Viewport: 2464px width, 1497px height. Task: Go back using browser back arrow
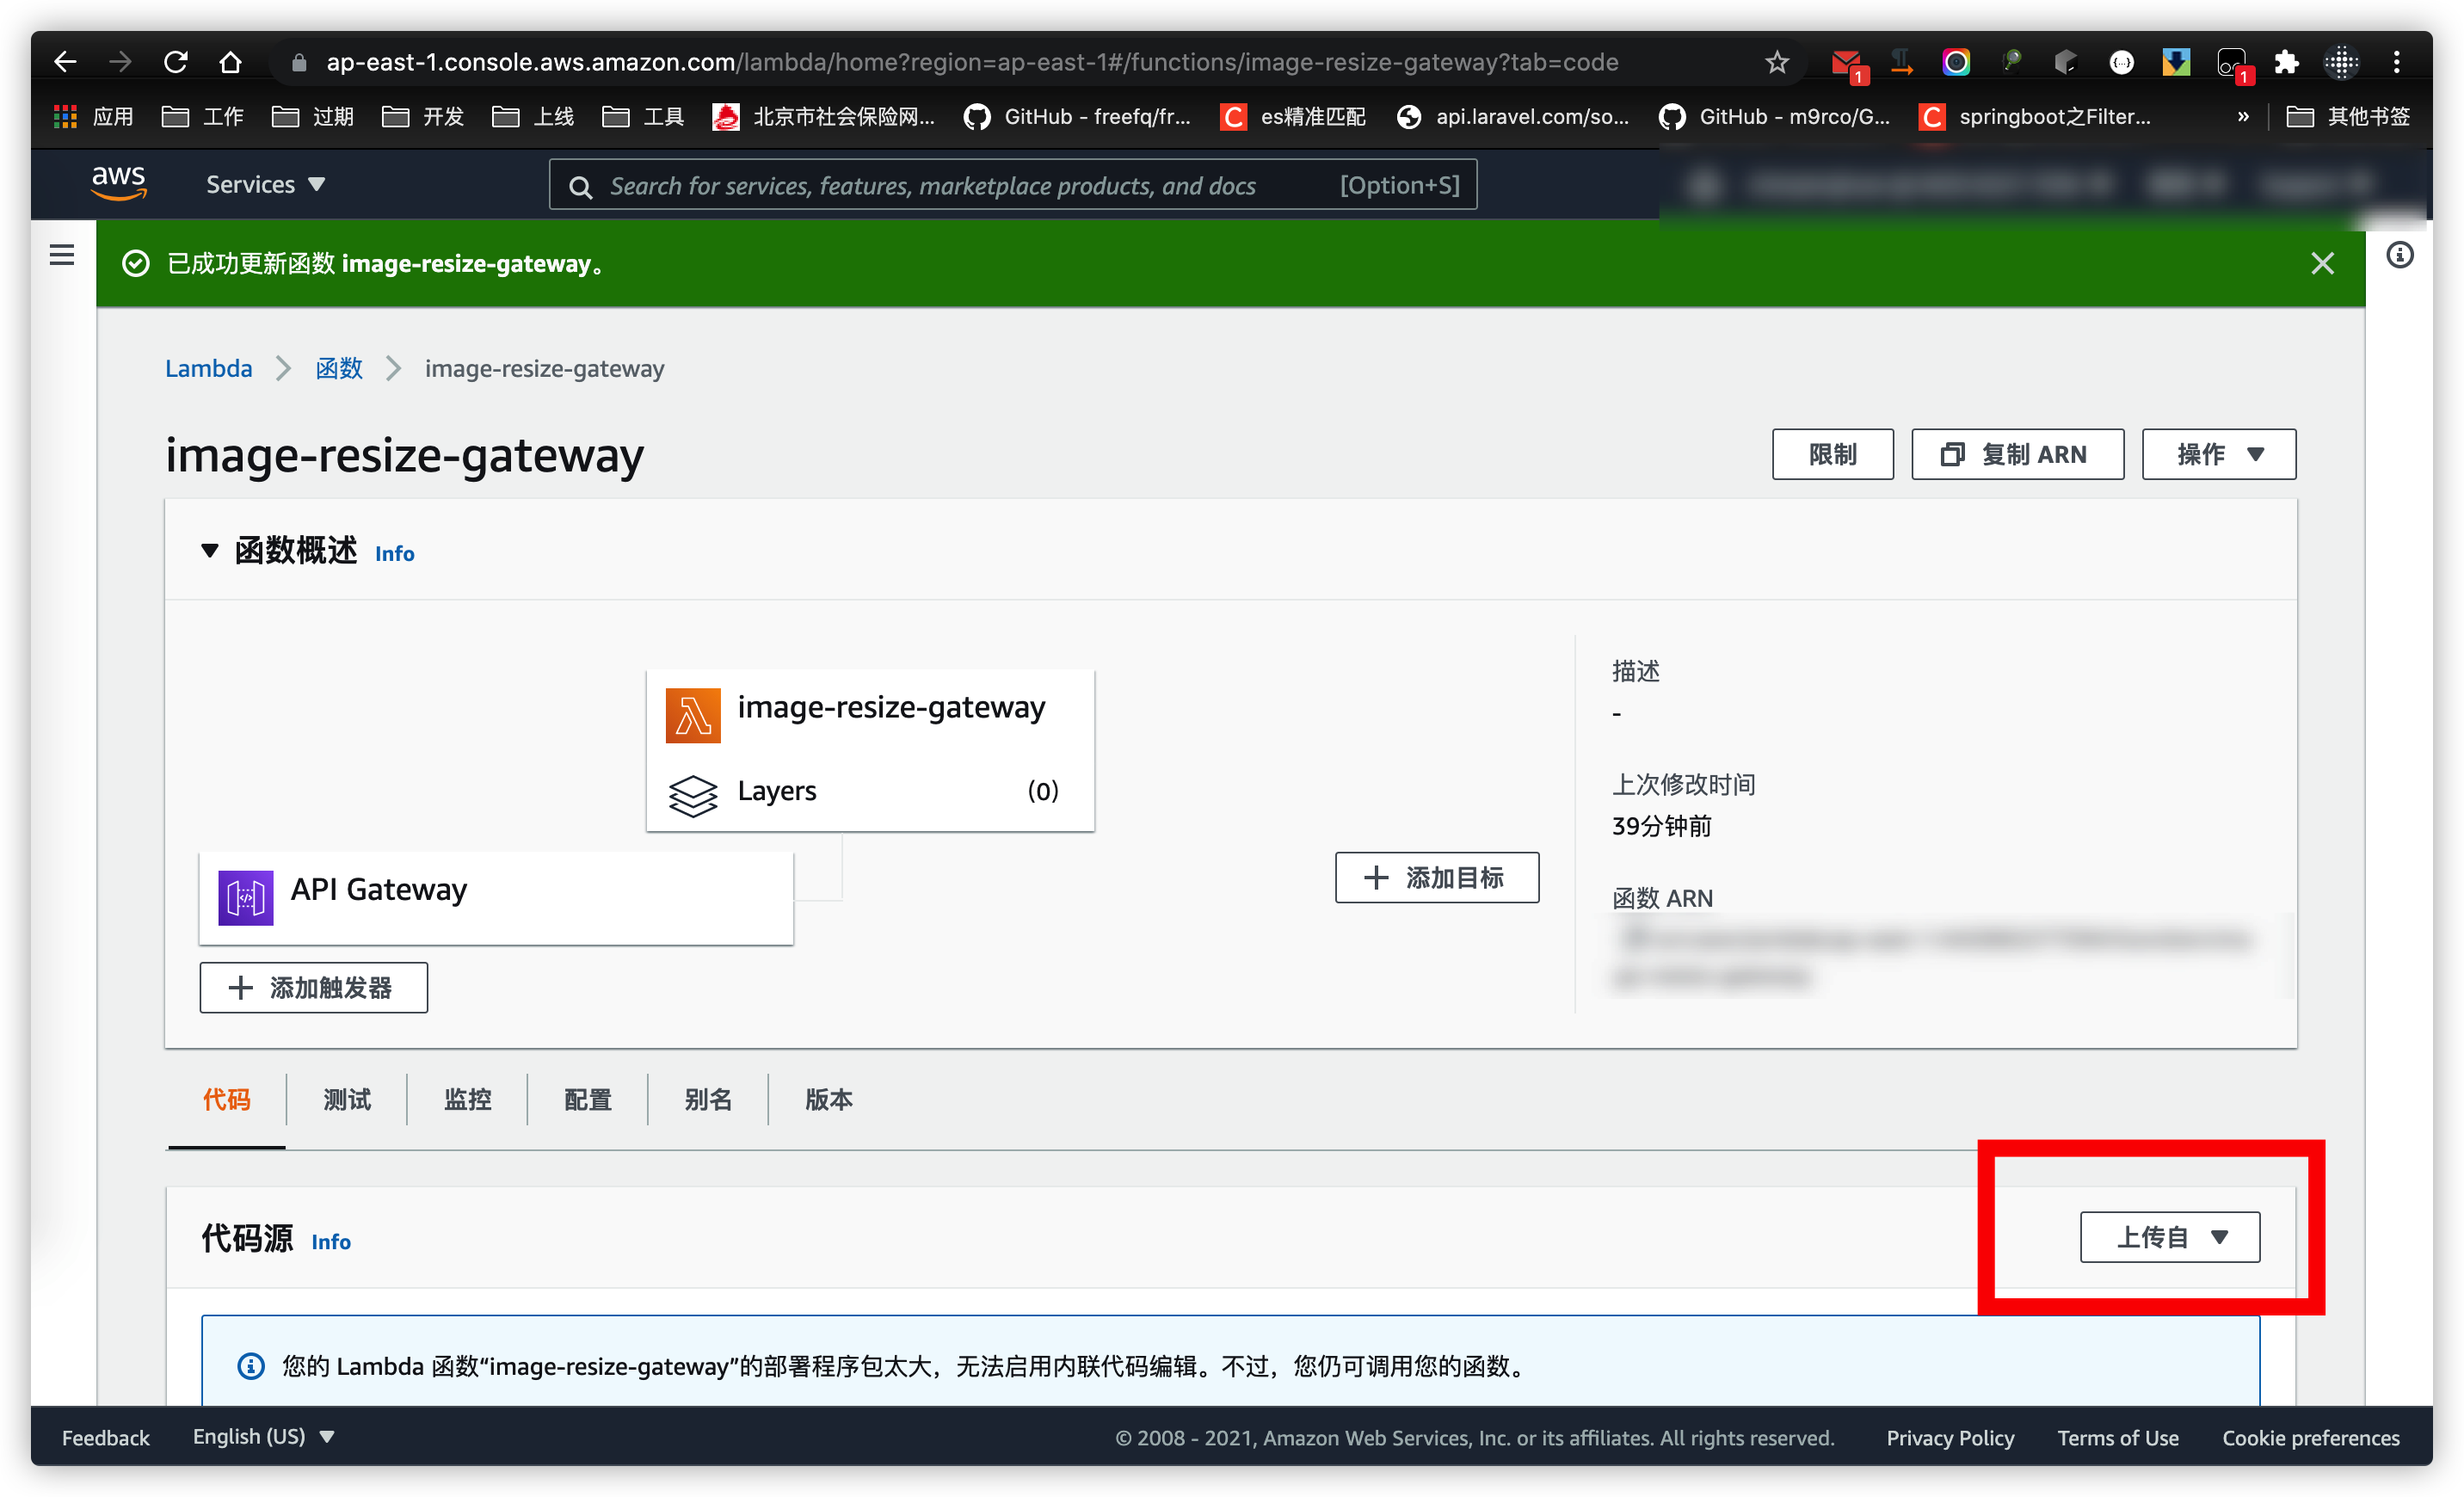[65, 62]
